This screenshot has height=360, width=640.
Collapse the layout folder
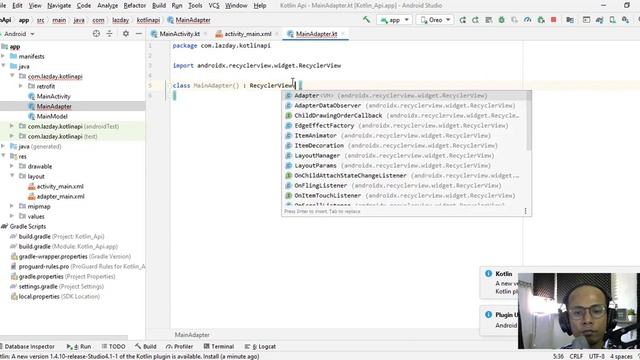[12, 176]
